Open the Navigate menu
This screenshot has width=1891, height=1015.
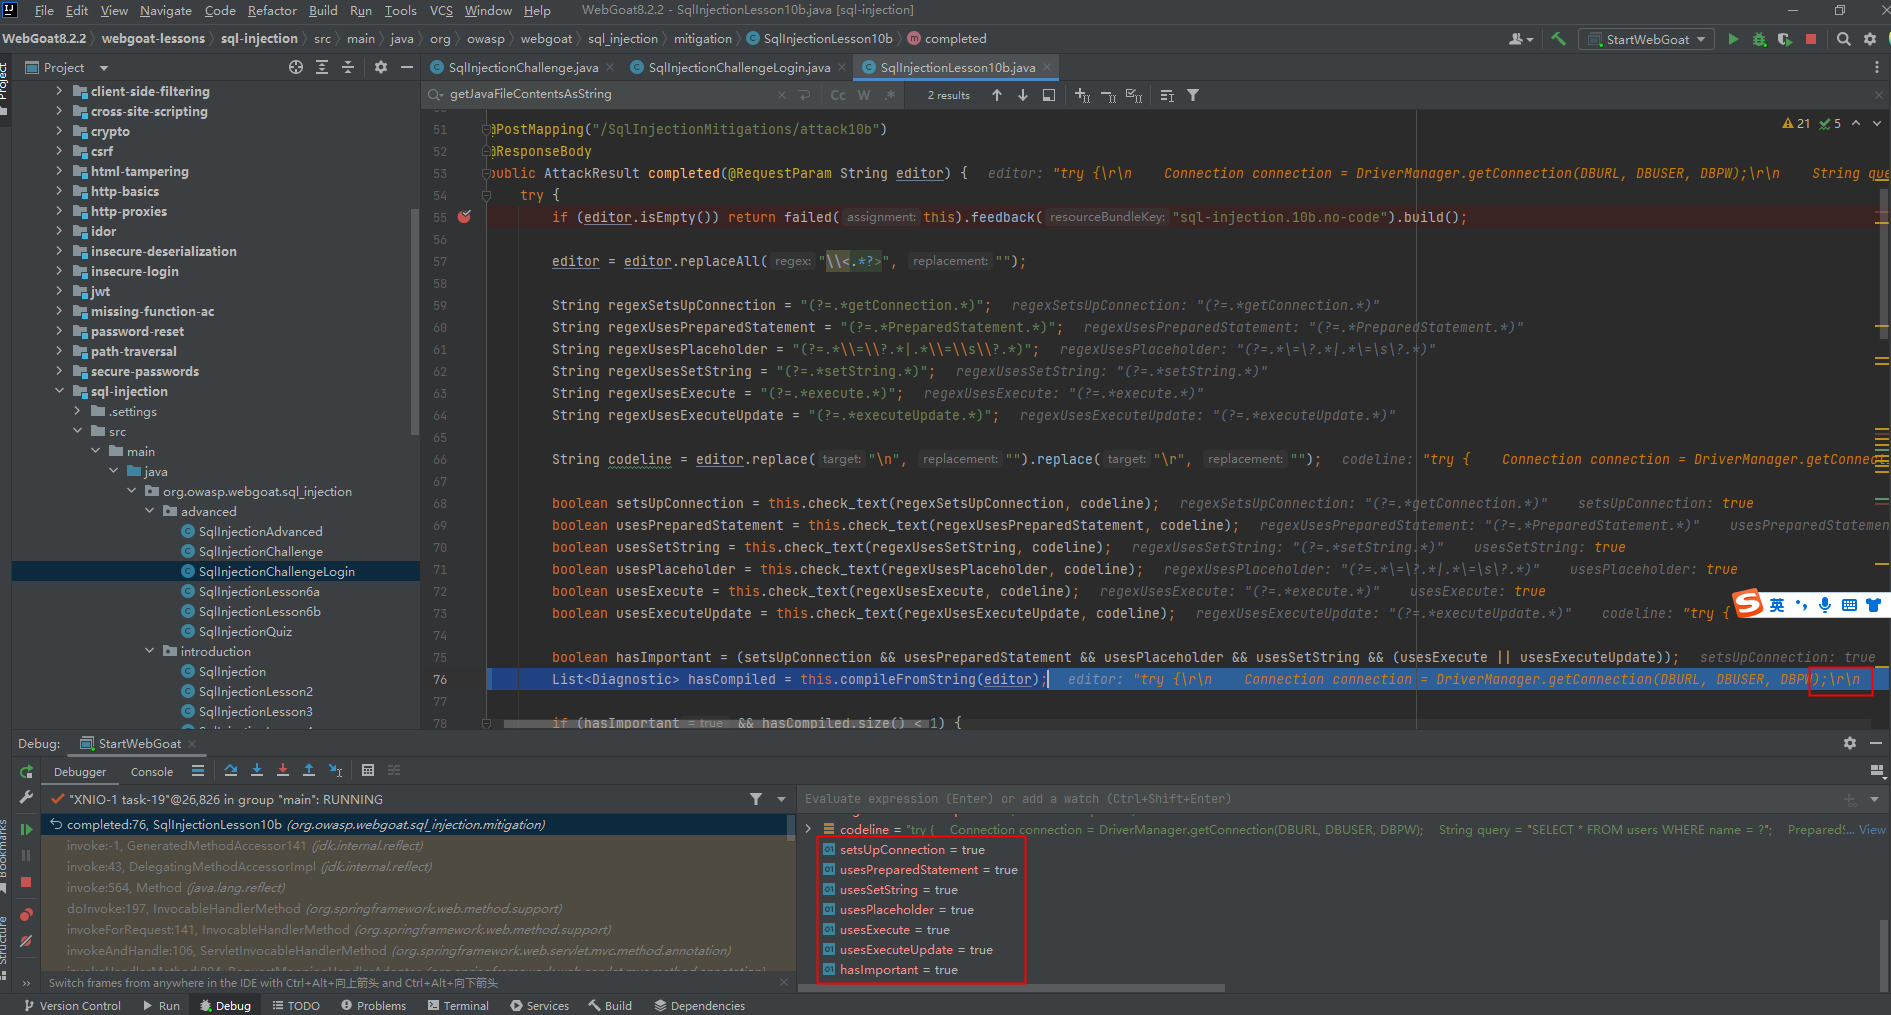pyautogui.click(x=165, y=10)
